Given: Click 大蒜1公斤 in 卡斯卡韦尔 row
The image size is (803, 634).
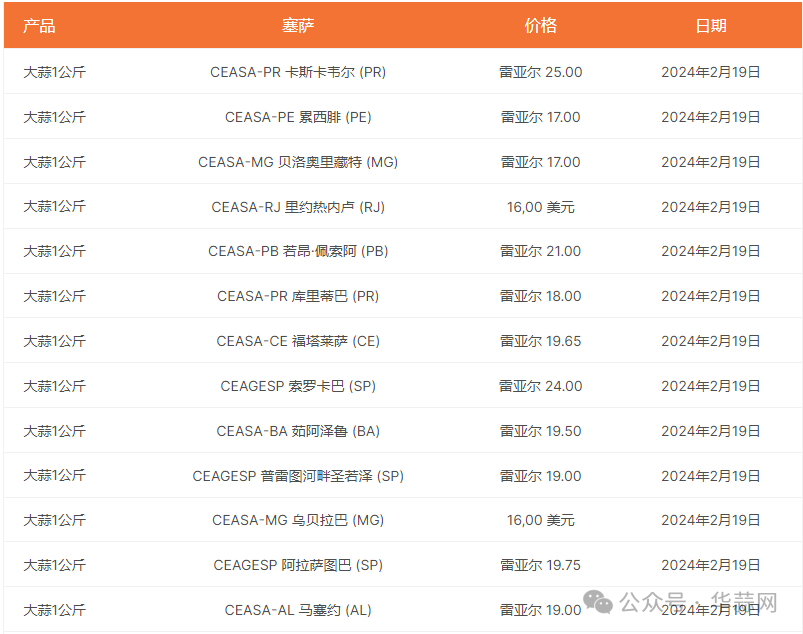Looking at the screenshot, I should pyautogui.click(x=54, y=72).
